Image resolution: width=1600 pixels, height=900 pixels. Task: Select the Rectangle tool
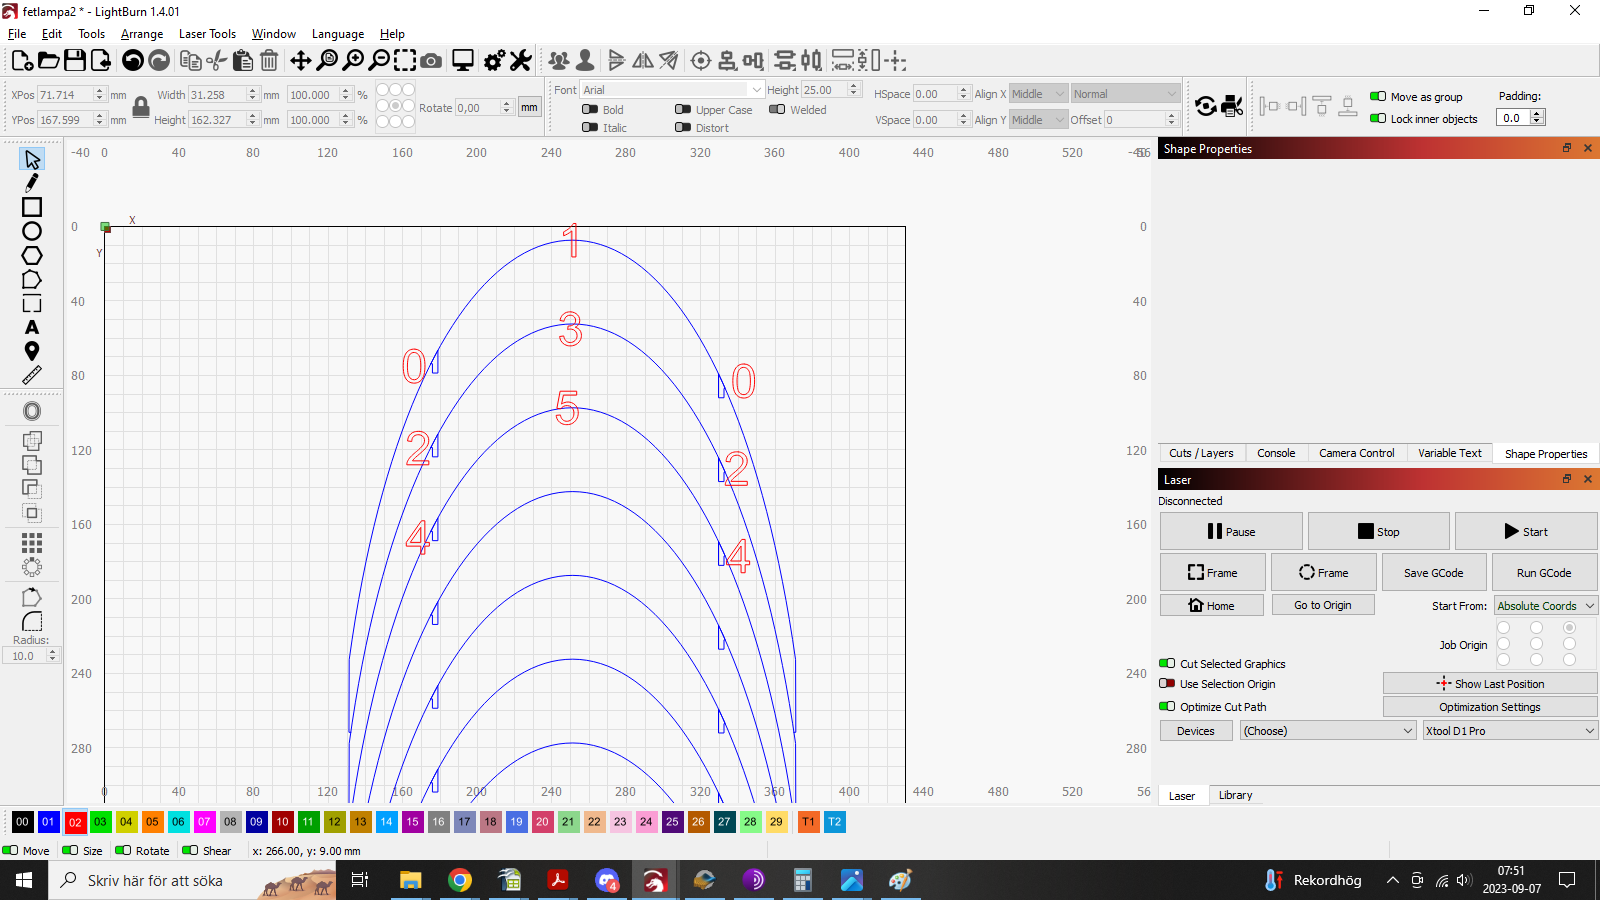[32, 207]
